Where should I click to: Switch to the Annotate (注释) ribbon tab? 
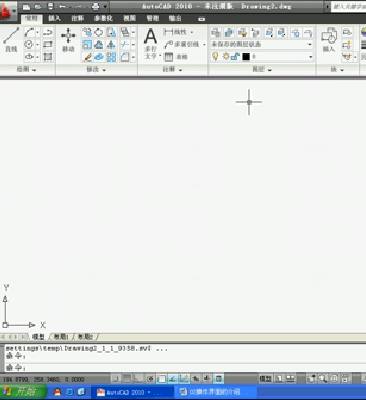(77, 18)
